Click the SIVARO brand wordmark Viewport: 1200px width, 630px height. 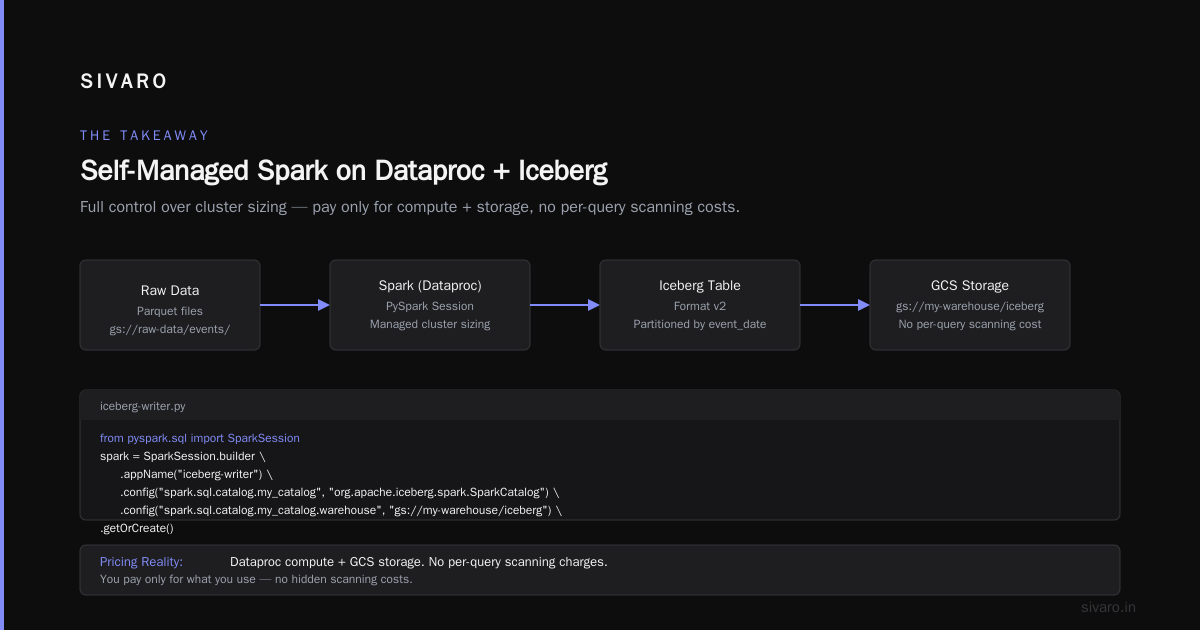124,82
